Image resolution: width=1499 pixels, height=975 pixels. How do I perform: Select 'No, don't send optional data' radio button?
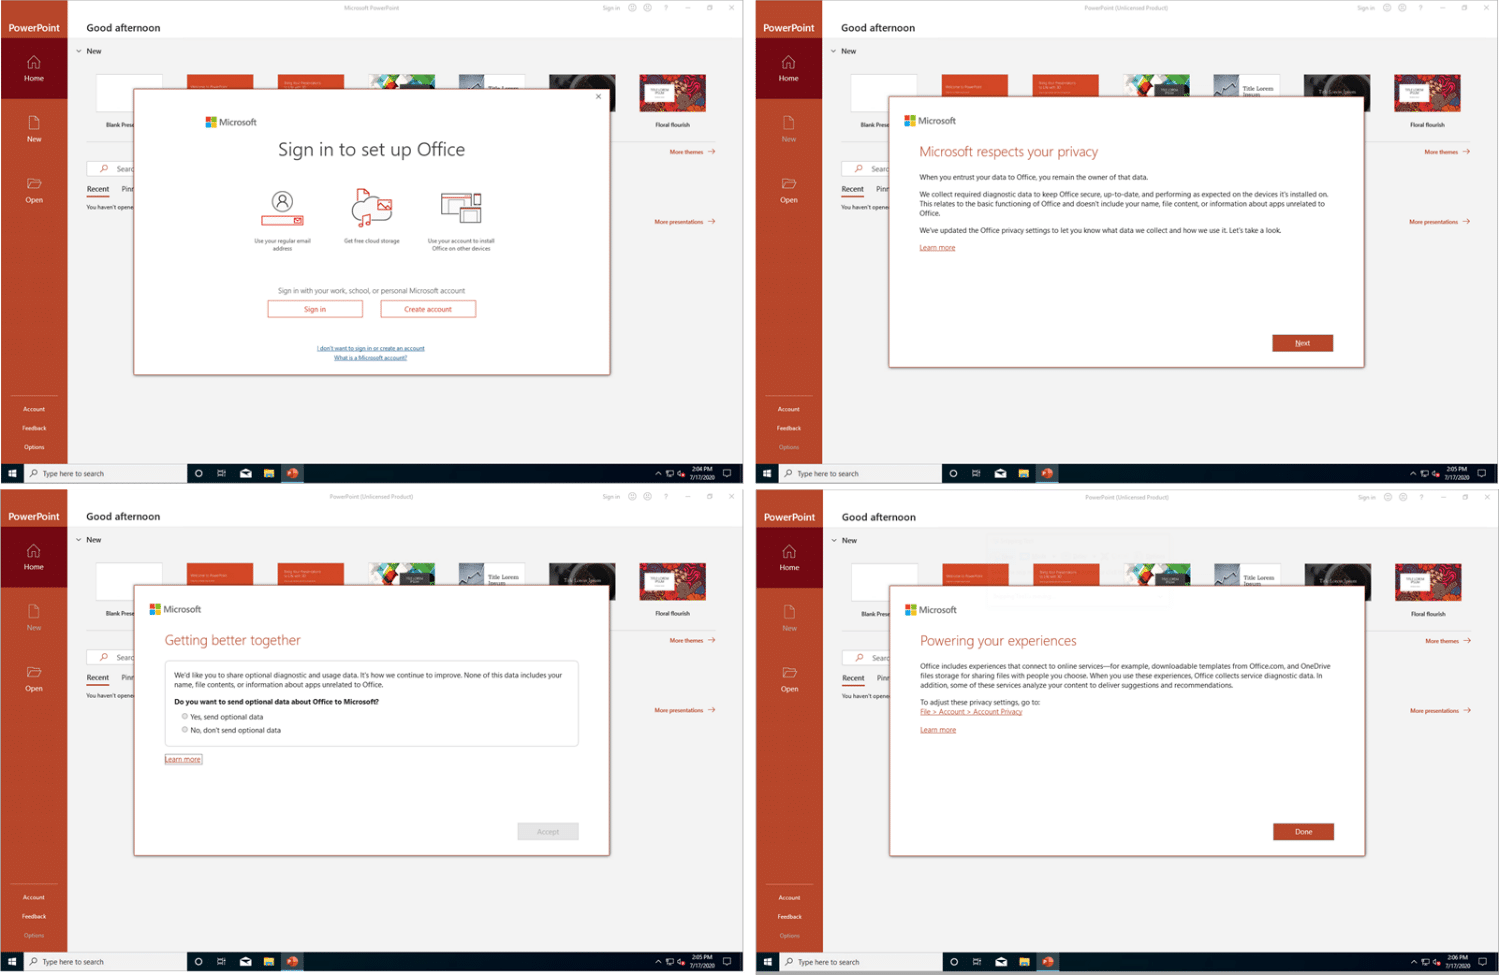185,730
